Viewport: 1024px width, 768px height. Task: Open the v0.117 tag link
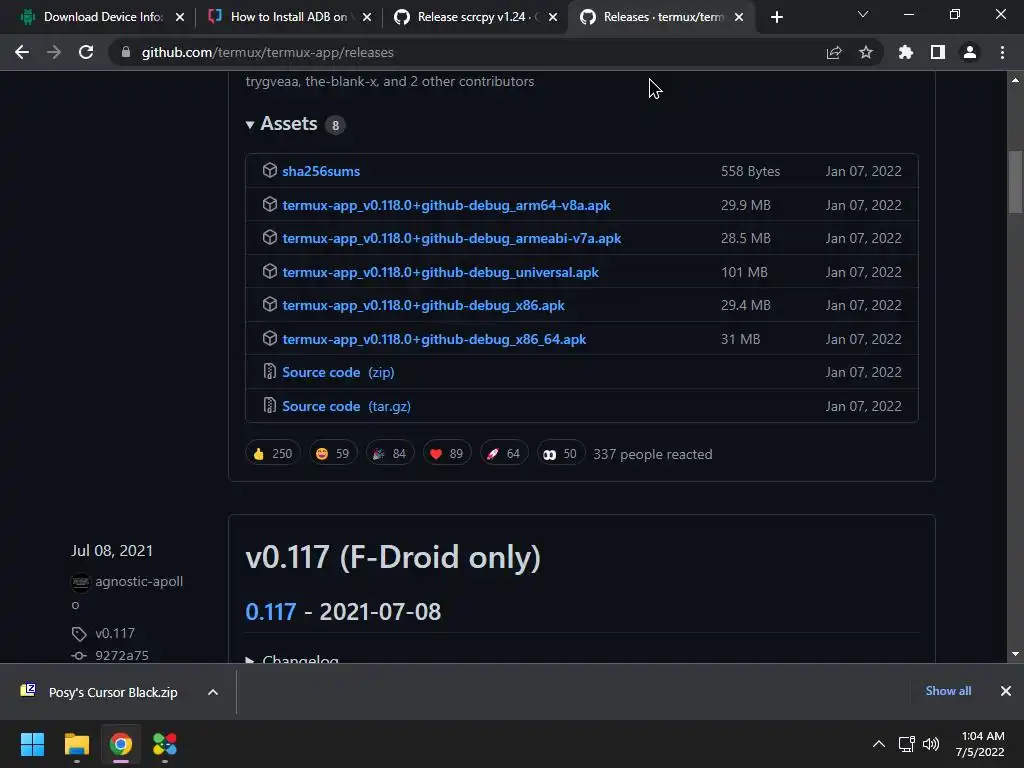click(x=115, y=633)
